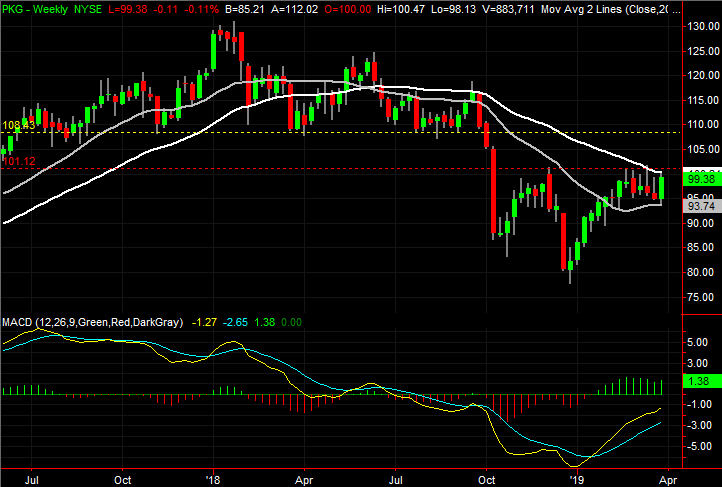This screenshot has height=487, width=722.
Task: Click the 5.00 MACD axis label
Action: [x=699, y=342]
